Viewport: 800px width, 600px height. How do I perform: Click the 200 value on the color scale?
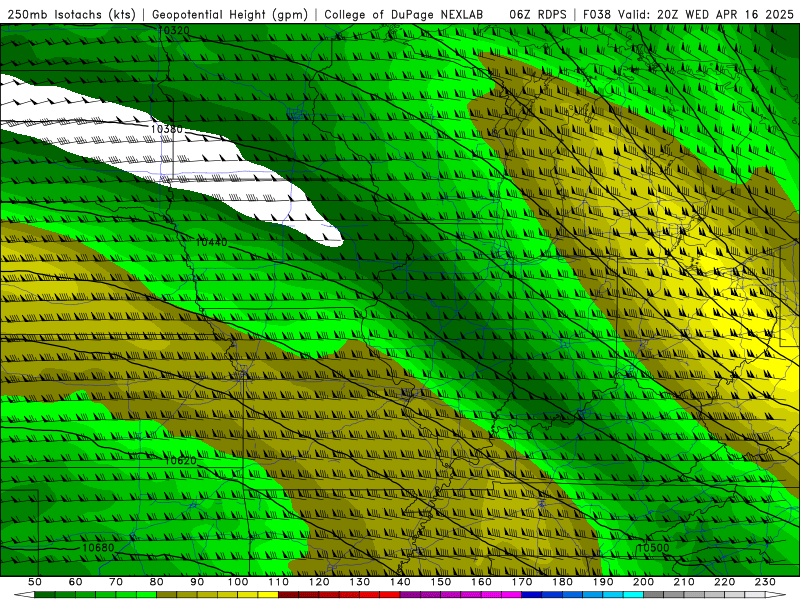coord(643,582)
